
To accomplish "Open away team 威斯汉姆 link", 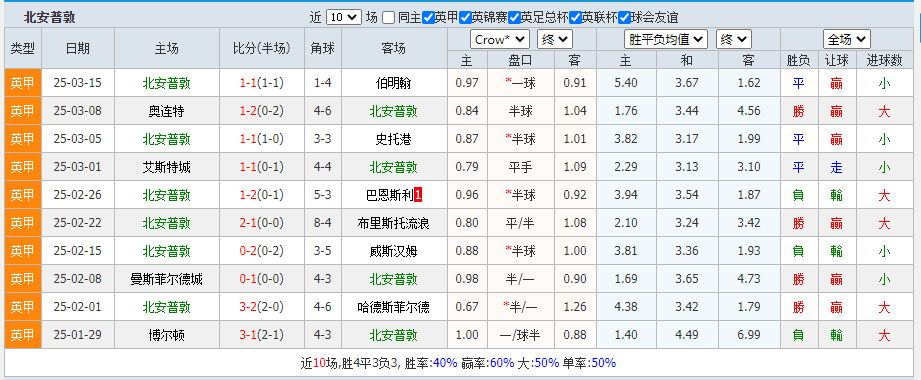I will (394, 251).
